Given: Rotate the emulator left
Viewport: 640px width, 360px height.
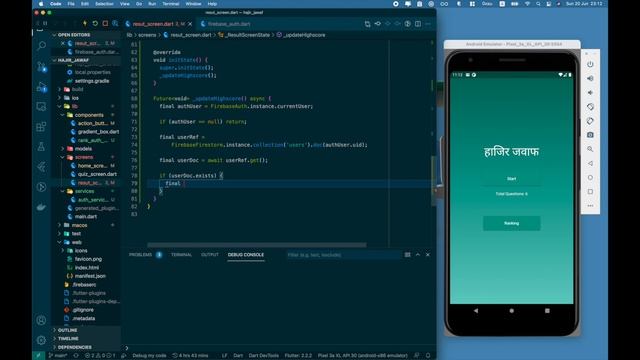Looking at the screenshot, I should pos(590,107).
